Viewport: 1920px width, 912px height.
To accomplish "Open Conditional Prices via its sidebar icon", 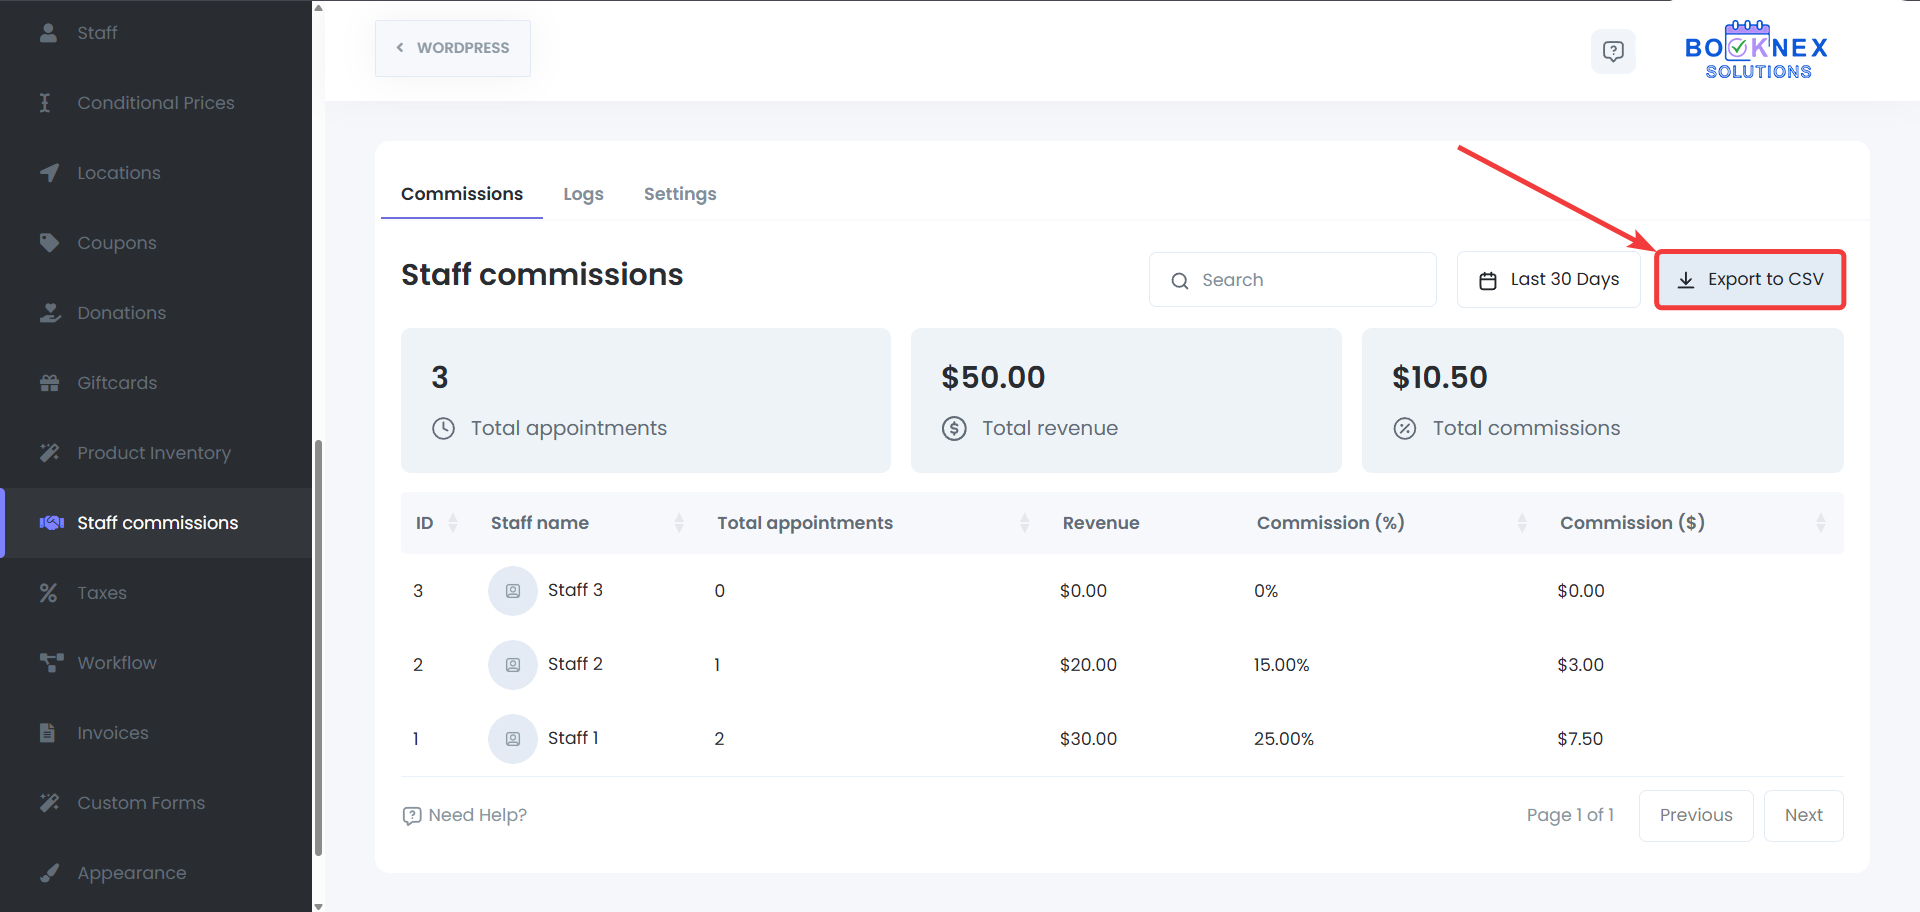I will [48, 102].
